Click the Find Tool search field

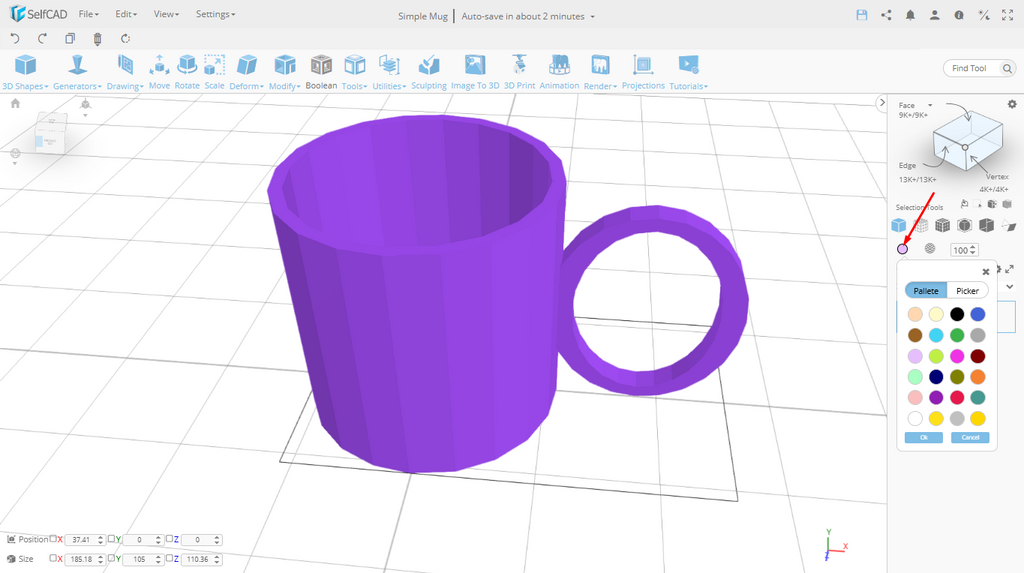point(977,68)
